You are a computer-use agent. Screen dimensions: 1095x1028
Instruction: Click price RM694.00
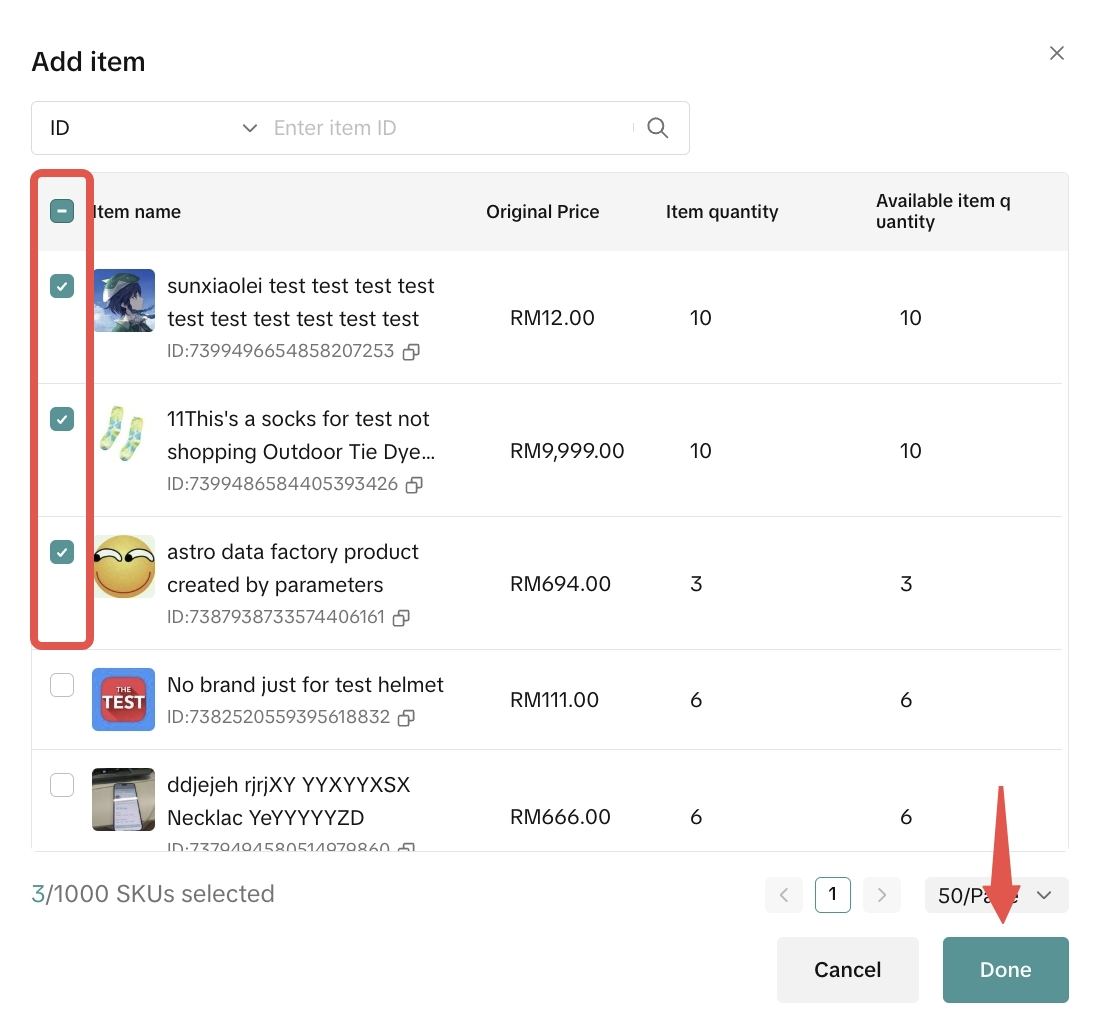click(x=560, y=584)
